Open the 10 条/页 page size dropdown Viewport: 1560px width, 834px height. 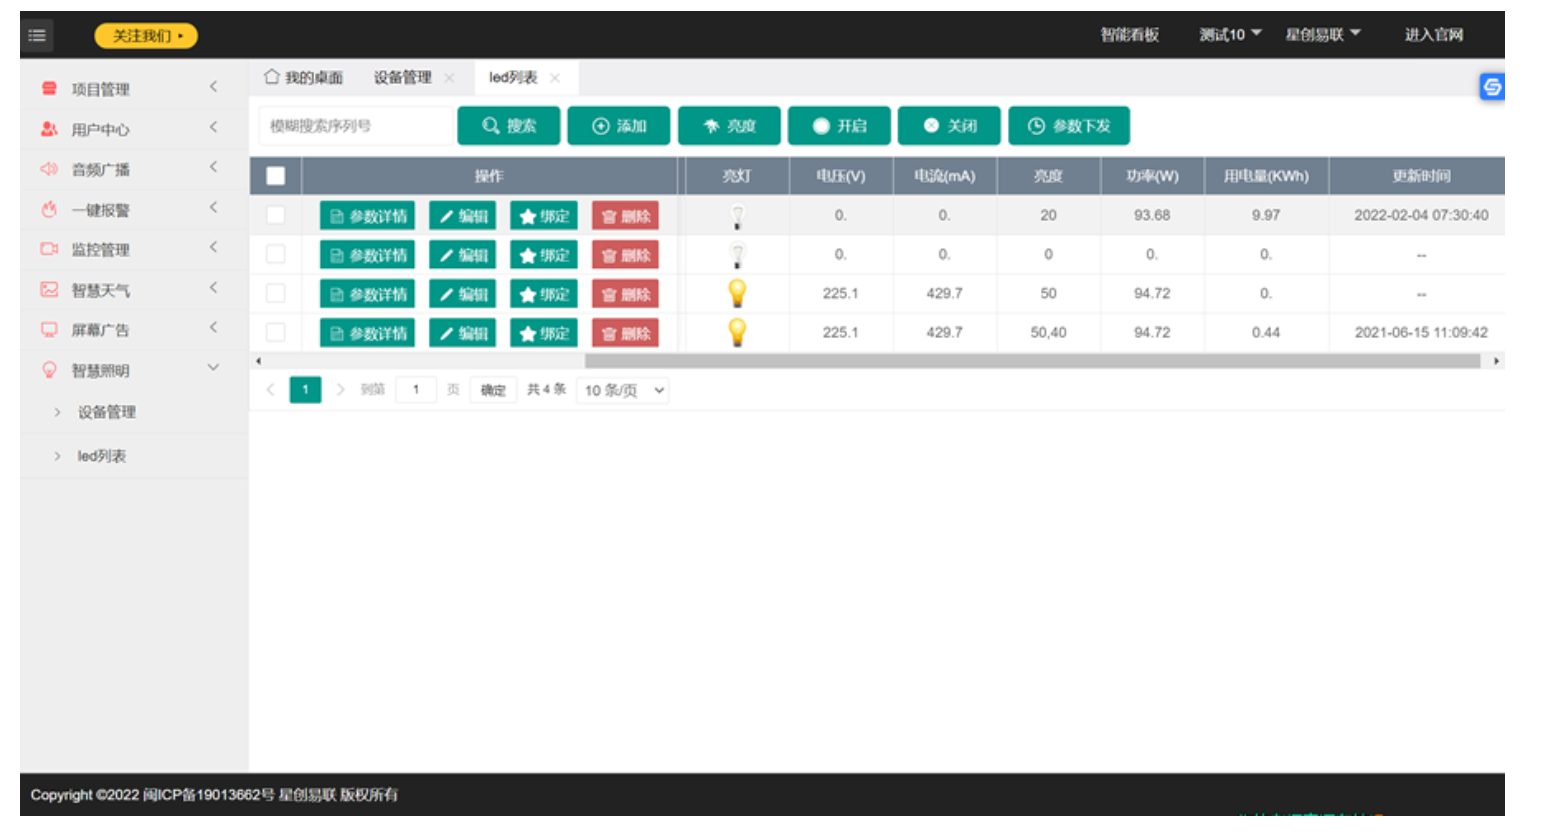[x=623, y=390]
